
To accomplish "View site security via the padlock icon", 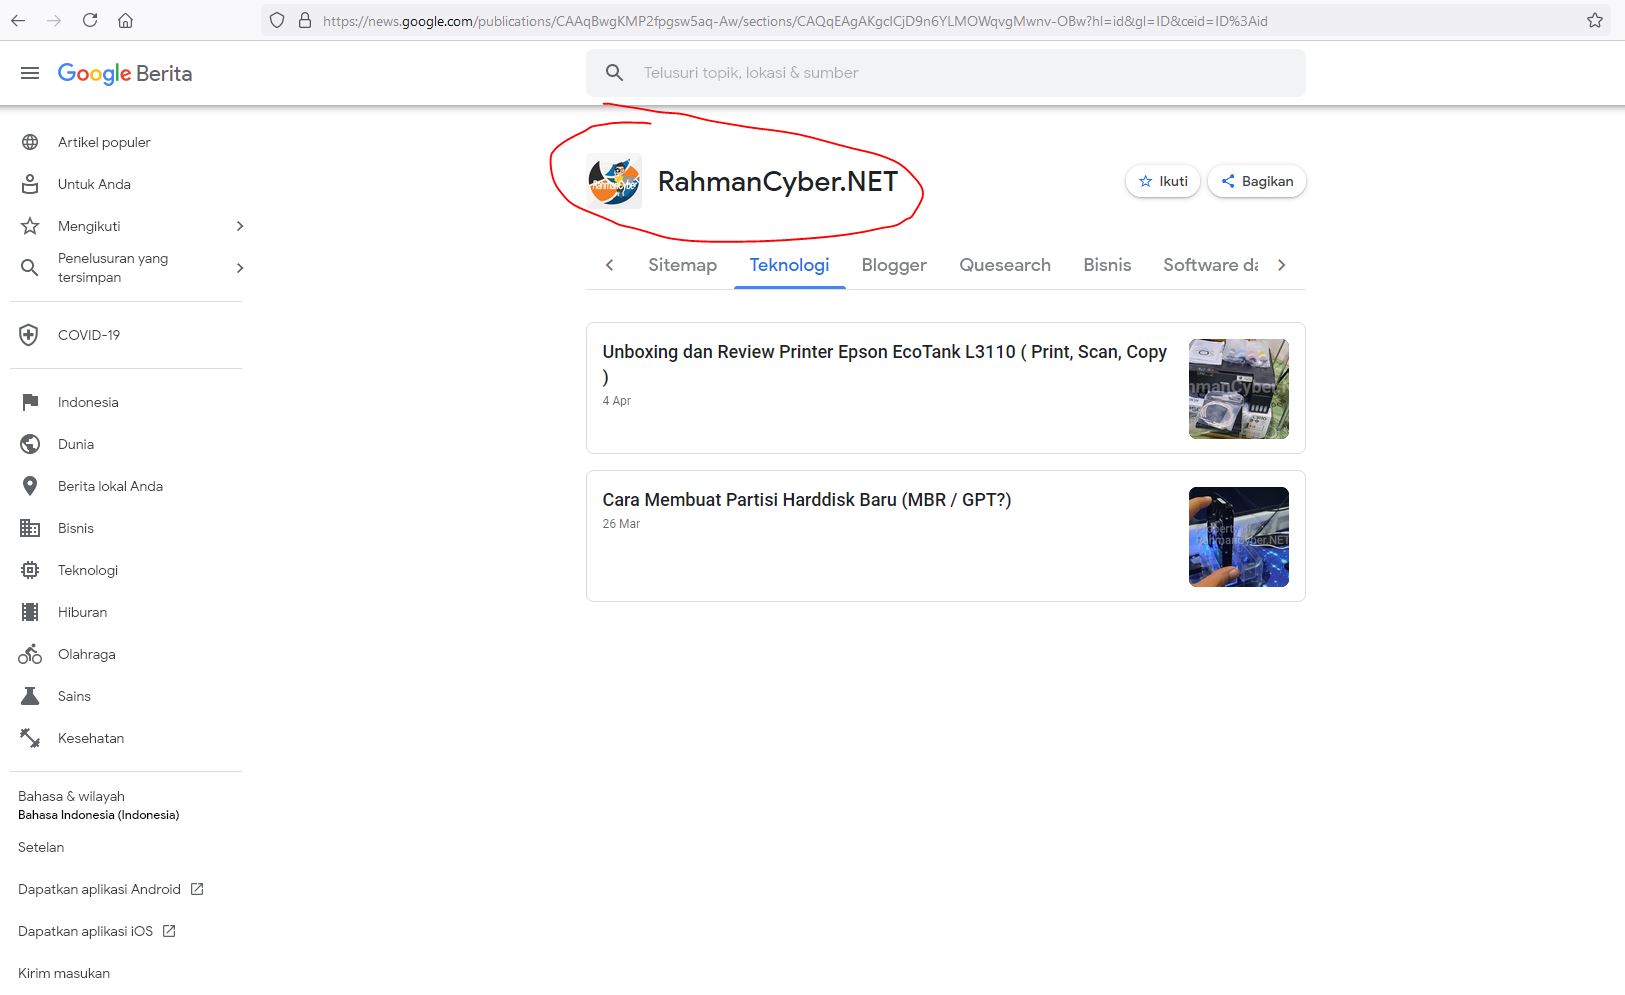I will click(305, 20).
